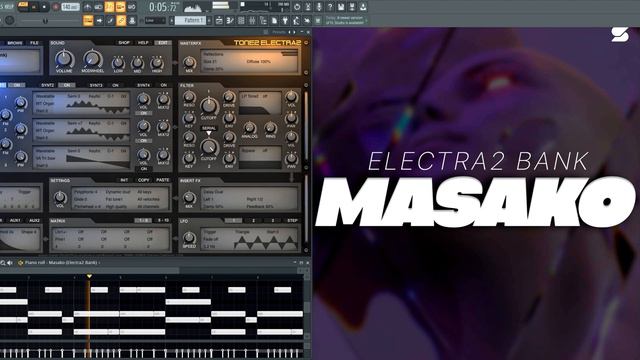Select the SYNT4 tab
The height and width of the screenshot is (360, 640).
coord(144,85)
